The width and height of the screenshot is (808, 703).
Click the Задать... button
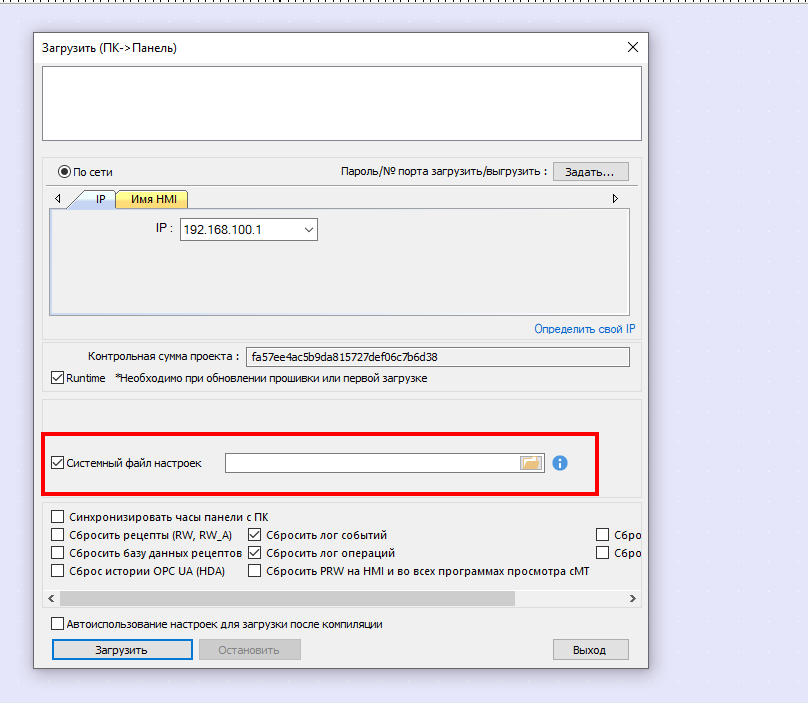point(591,172)
